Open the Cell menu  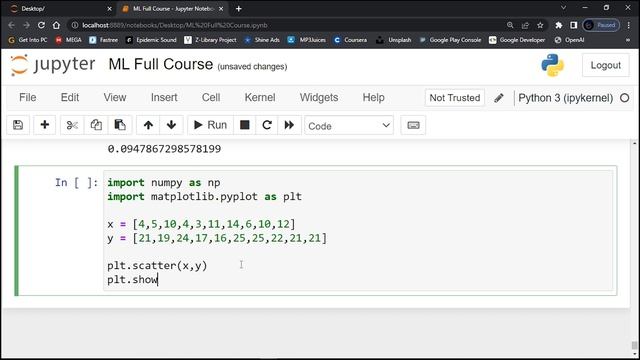[211, 98]
